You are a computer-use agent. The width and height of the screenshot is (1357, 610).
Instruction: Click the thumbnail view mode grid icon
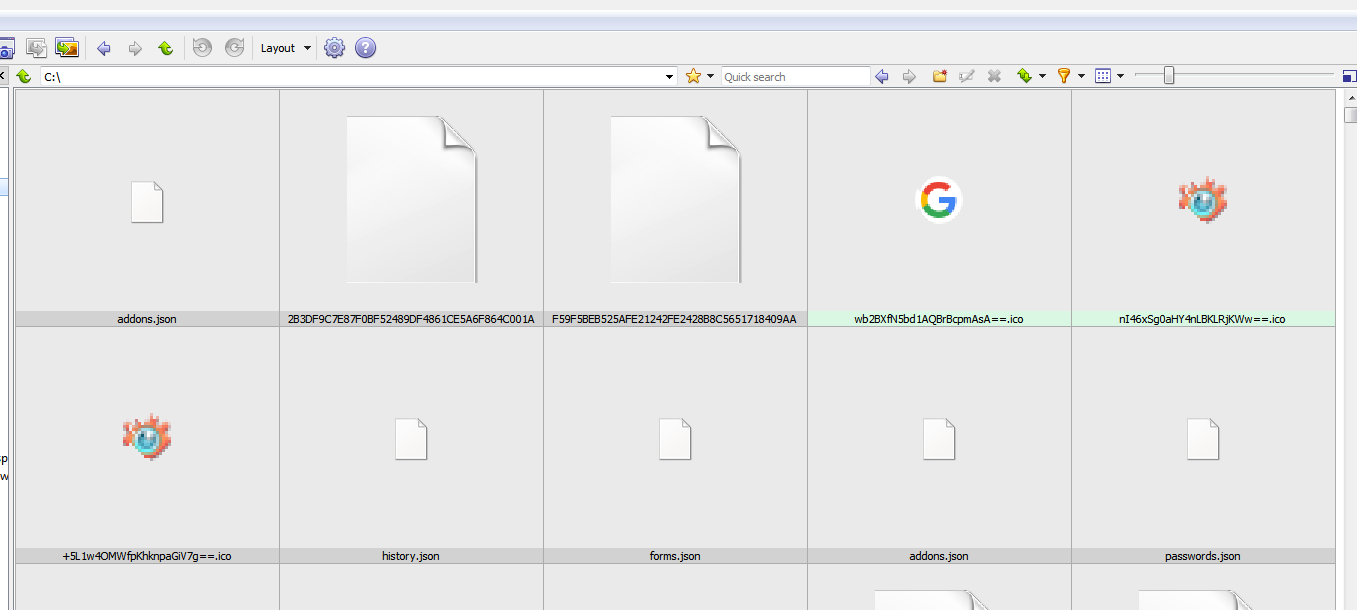coord(1103,76)
